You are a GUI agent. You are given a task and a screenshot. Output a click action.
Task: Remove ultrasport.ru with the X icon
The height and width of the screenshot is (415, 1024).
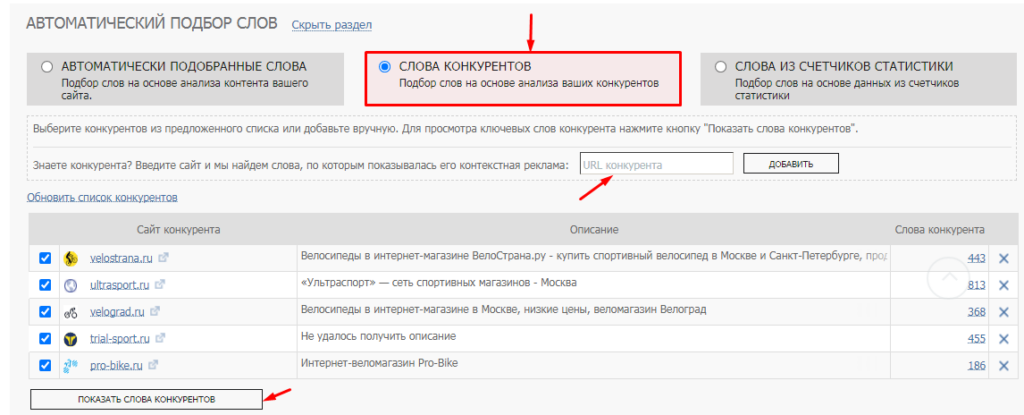click(x=1004, y=285)
